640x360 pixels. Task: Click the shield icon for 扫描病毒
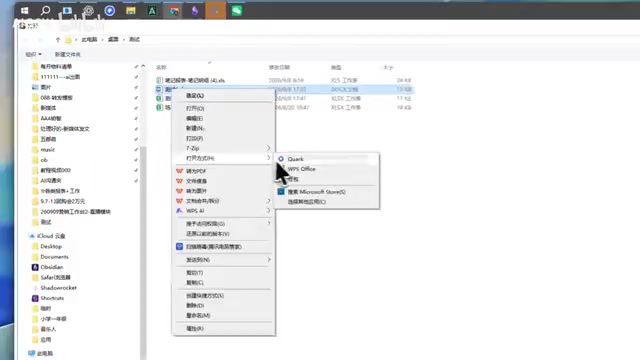coord(179,247)
